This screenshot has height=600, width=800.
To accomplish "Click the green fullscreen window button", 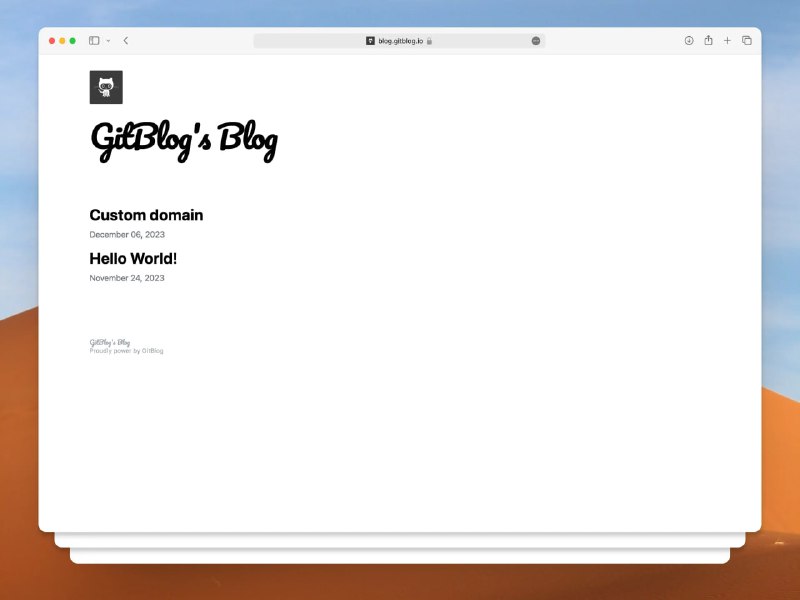I will point(72,41).
